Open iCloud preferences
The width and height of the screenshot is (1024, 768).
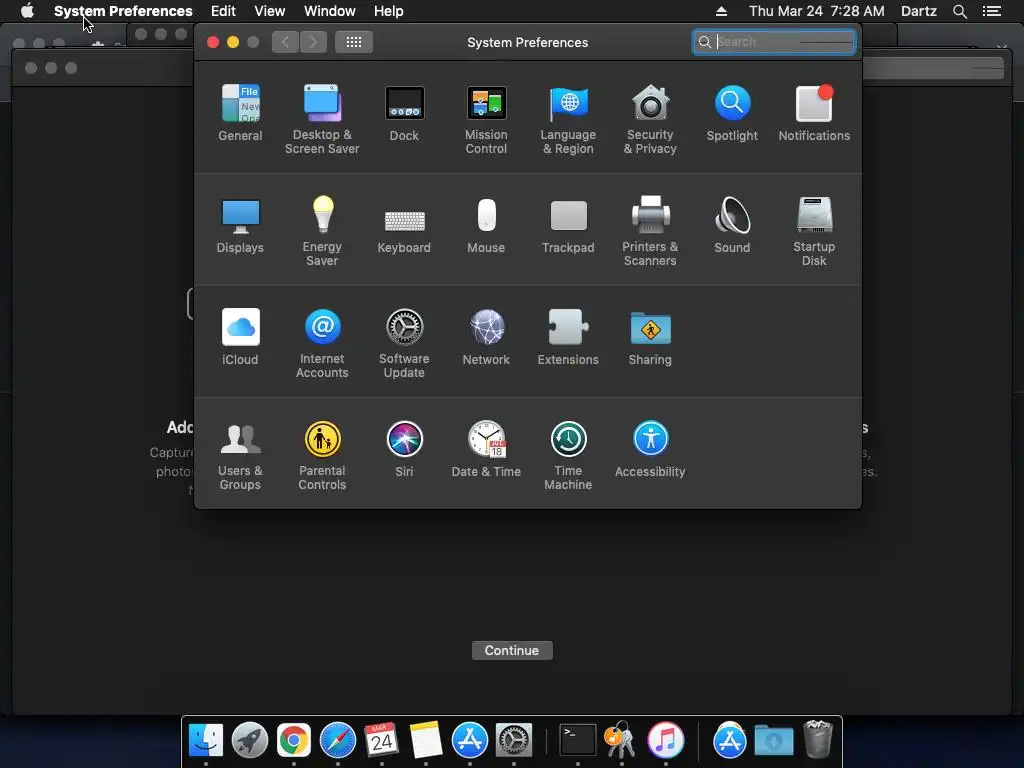240,337
